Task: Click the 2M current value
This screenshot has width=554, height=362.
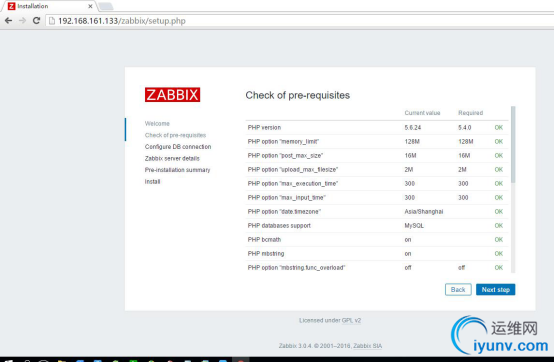Action: [408, 170]
